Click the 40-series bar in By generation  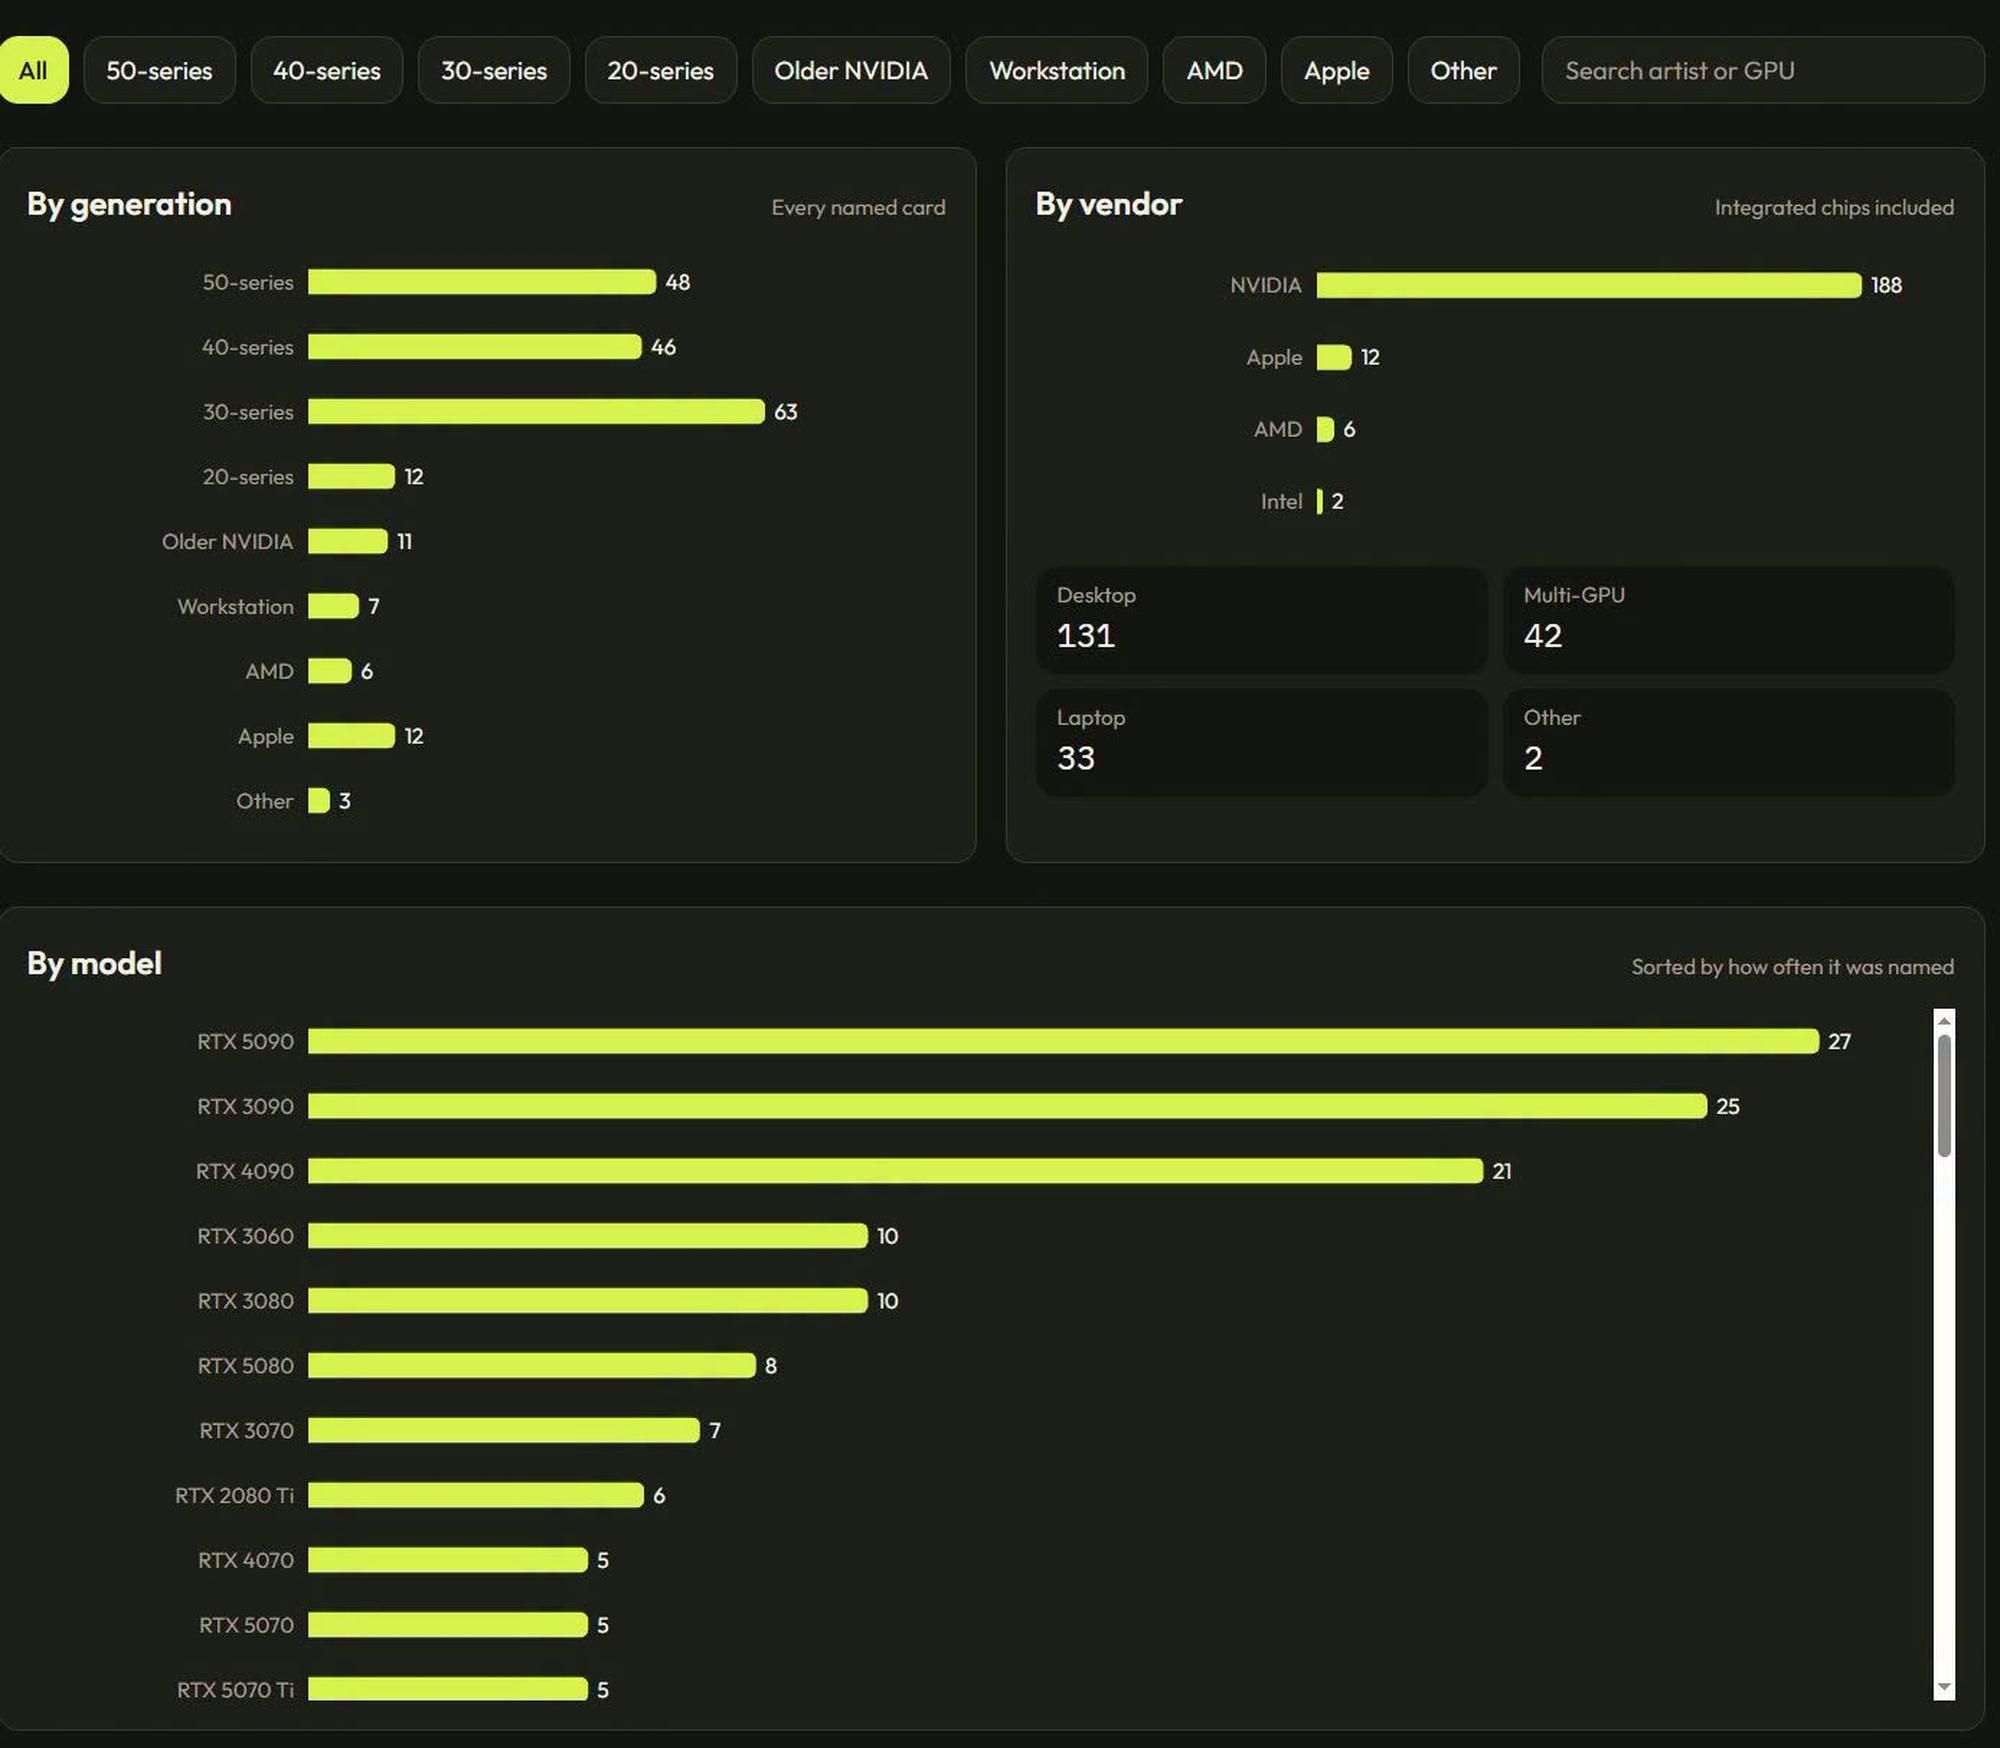(x=474, y=347)
